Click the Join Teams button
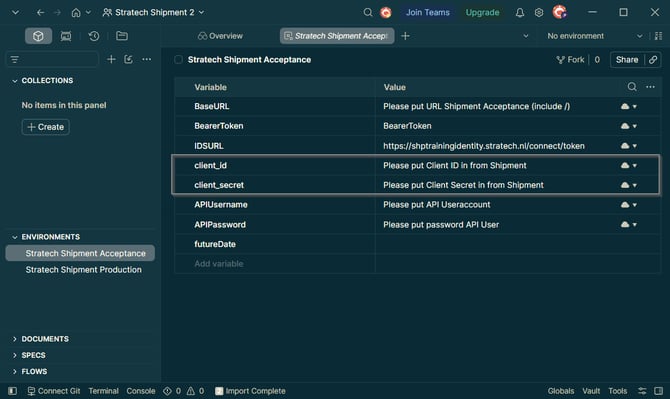Screen dimensions: 670x399 pyautogui.click(x=428, y=12)
